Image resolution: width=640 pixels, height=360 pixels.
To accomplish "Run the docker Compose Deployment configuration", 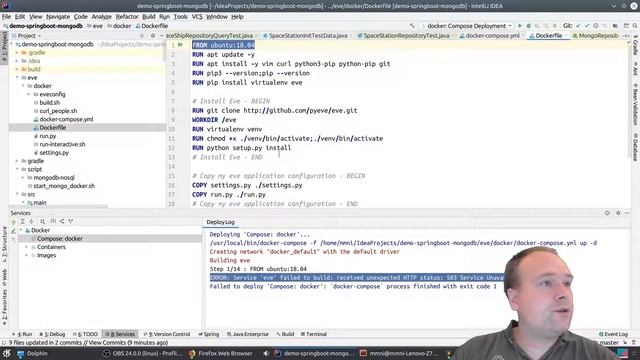I will (520, 26).
